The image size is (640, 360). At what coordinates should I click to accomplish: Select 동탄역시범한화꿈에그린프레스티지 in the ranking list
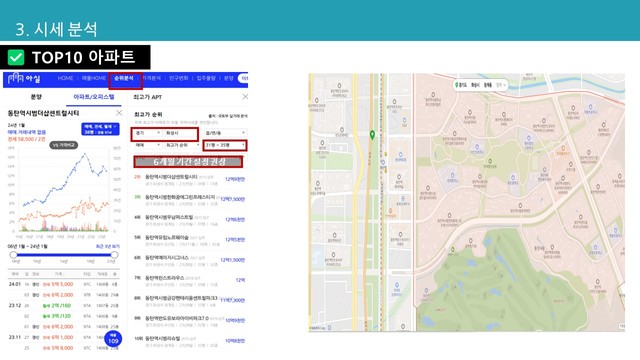pos(180,197)
